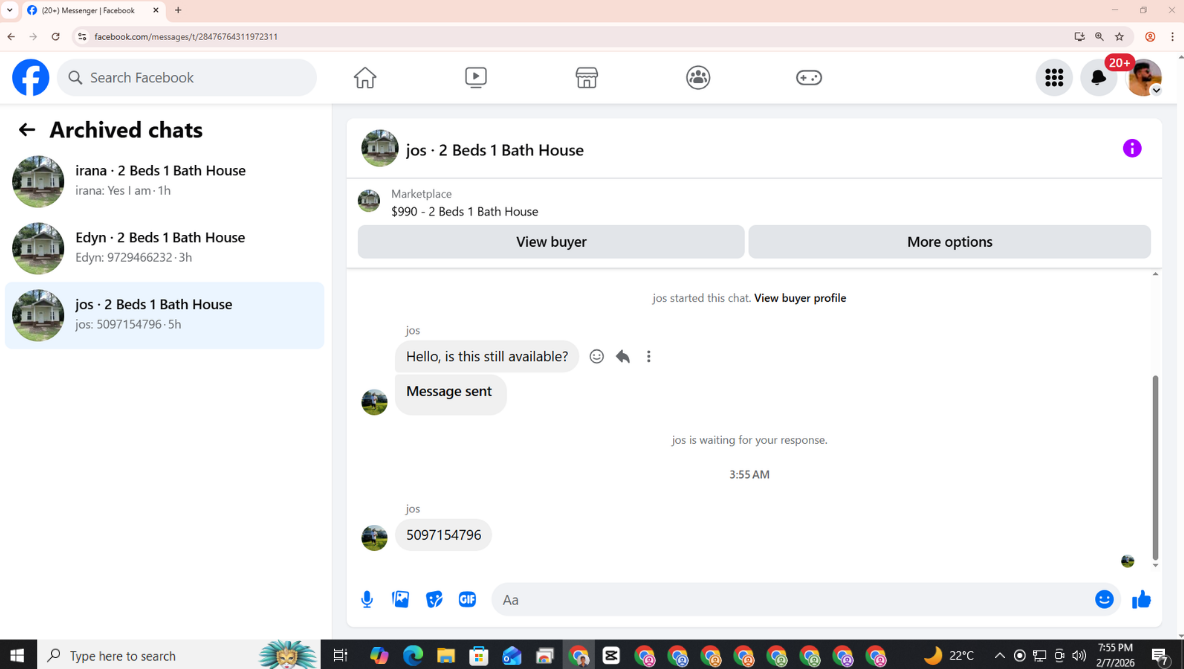Open Task View on the taskbar
The image size is (1184, 669).
tap(341, 655)
